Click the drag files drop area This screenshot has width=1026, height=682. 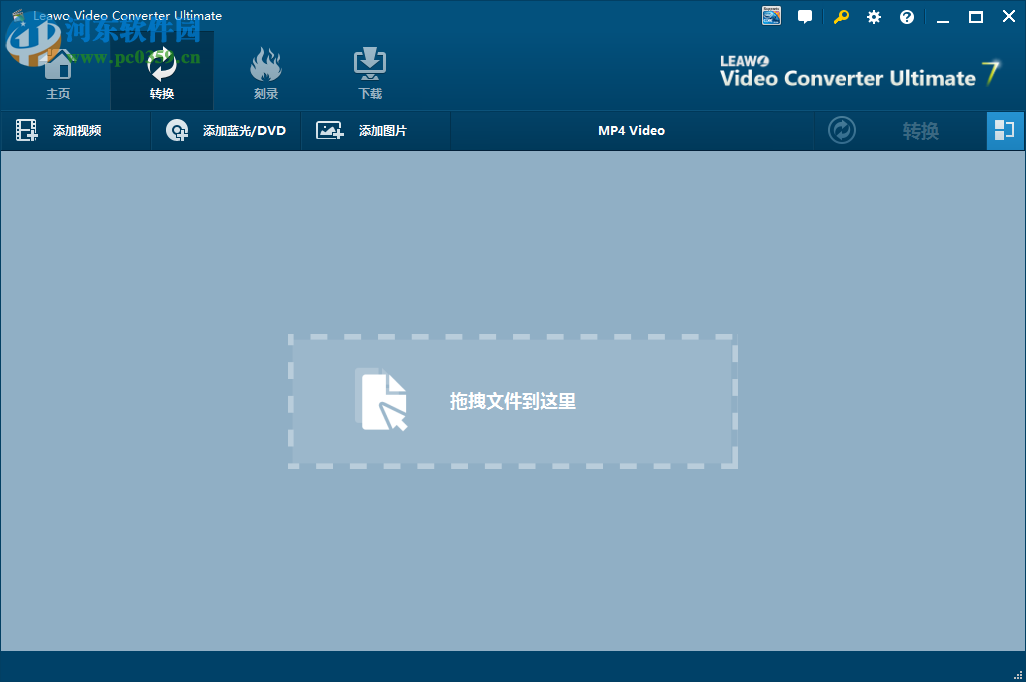click(512, 402)
